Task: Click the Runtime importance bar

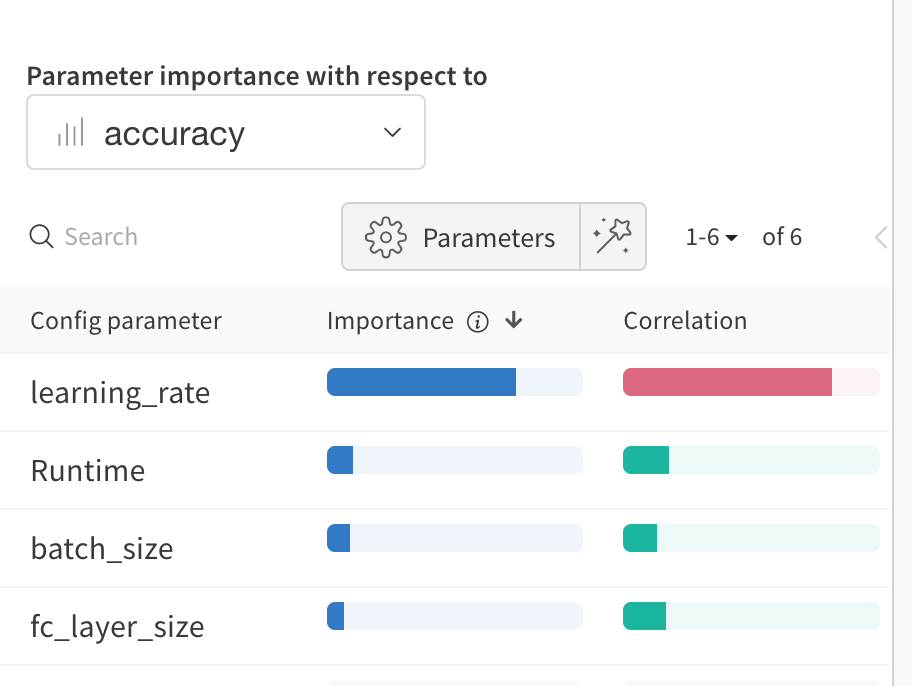Action: pos(340,460)
